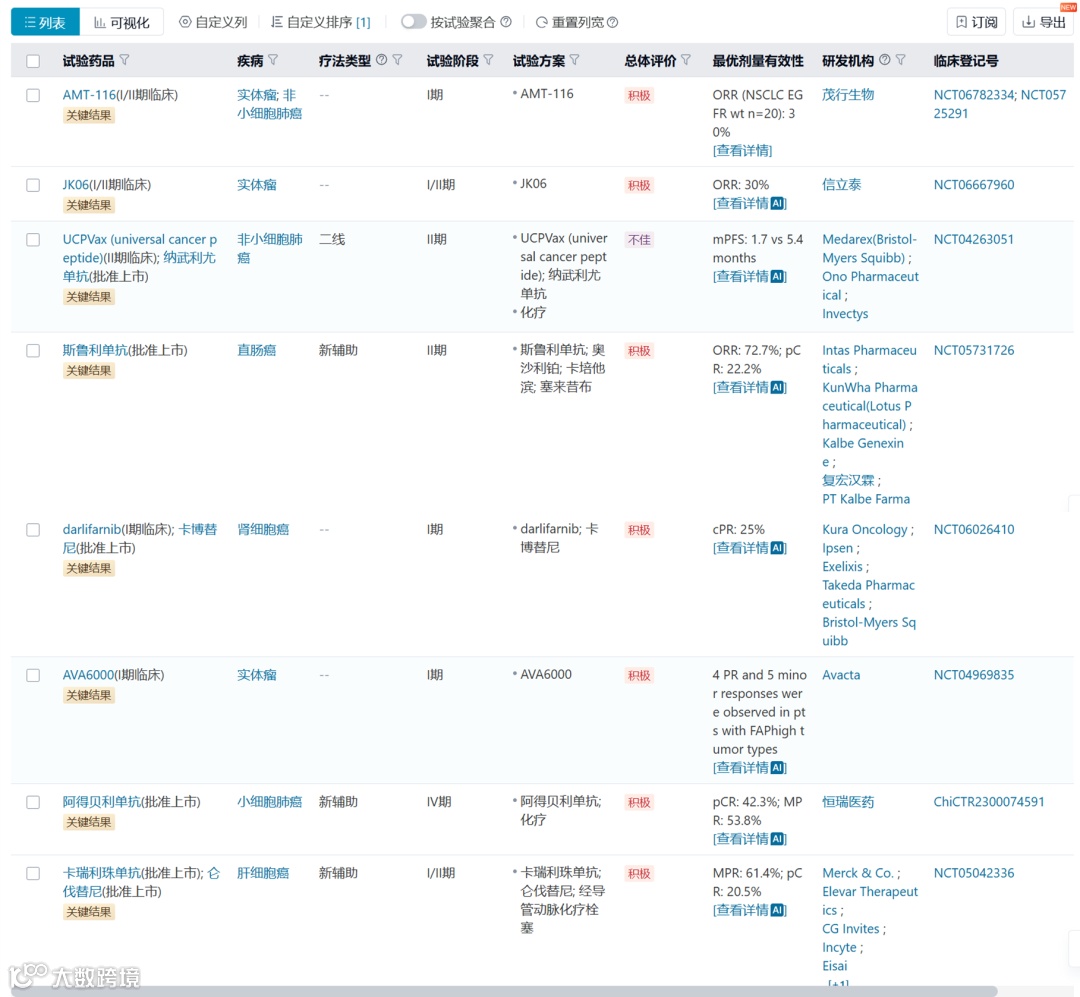Open registry NCT04969835
1080x997 pixels.
[974, 675]
